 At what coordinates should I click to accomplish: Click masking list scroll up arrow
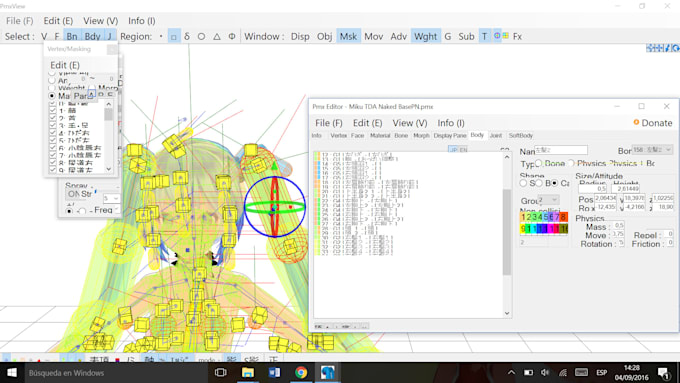[108, 104]
